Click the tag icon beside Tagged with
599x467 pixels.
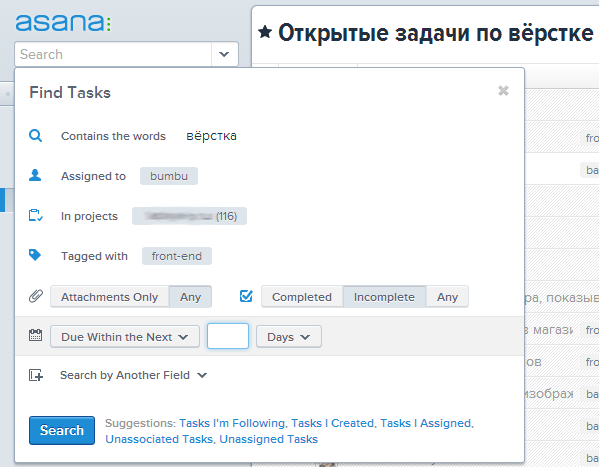35,255
